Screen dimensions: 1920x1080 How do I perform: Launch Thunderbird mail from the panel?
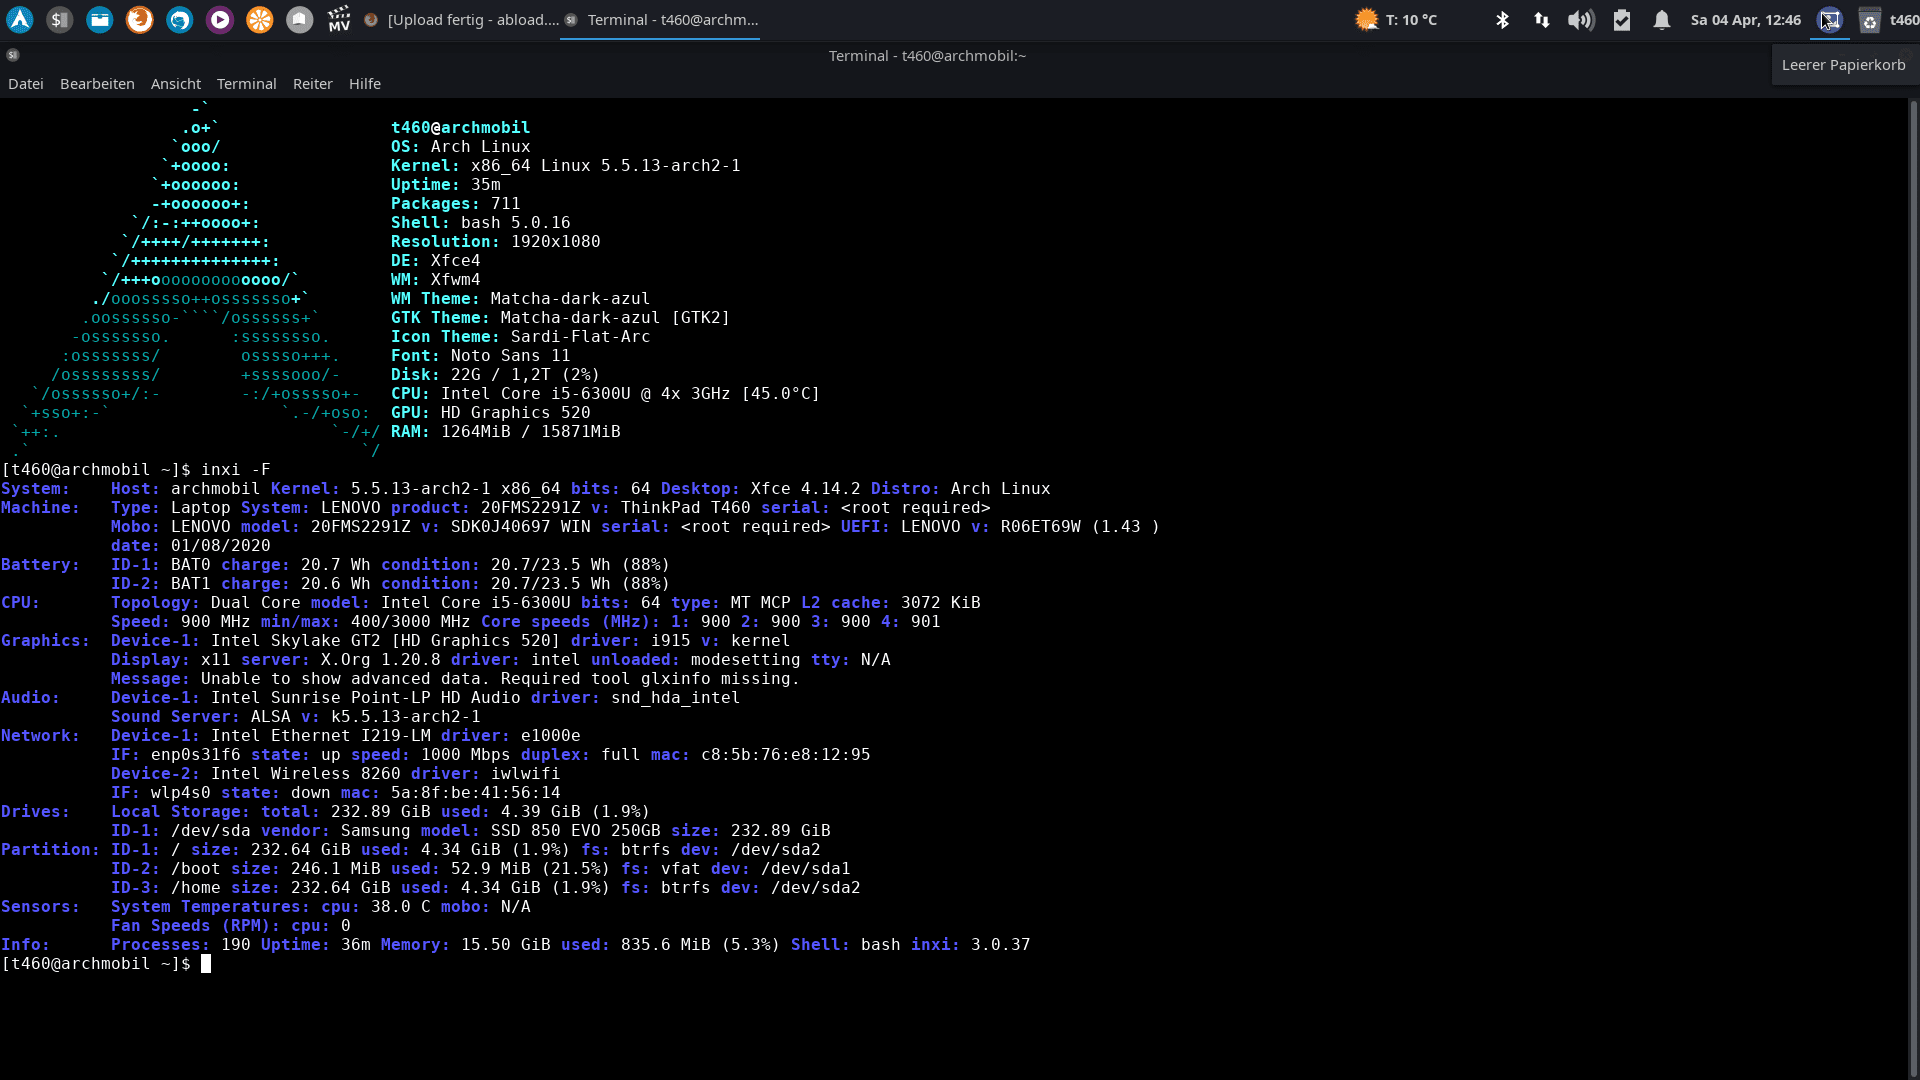[180, 19]
